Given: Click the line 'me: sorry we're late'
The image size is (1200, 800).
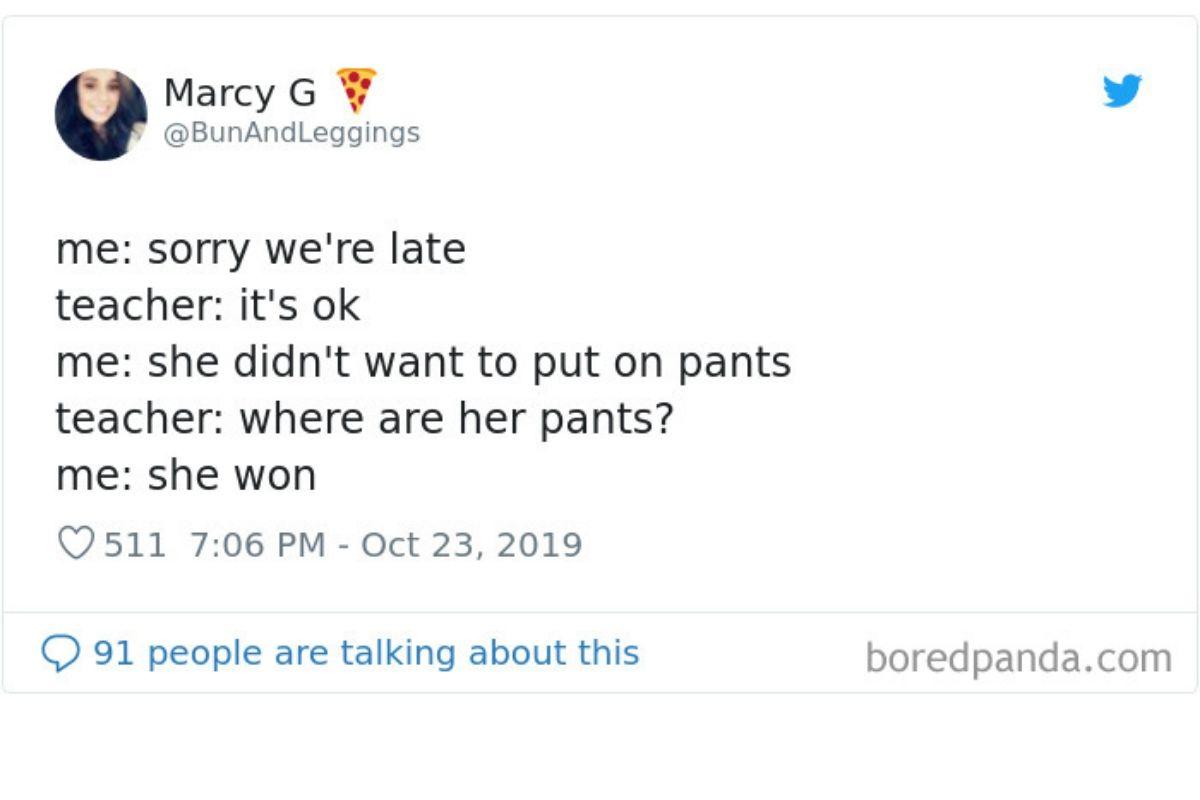Looking at the screenshot, I should click(x=260, y=249).
